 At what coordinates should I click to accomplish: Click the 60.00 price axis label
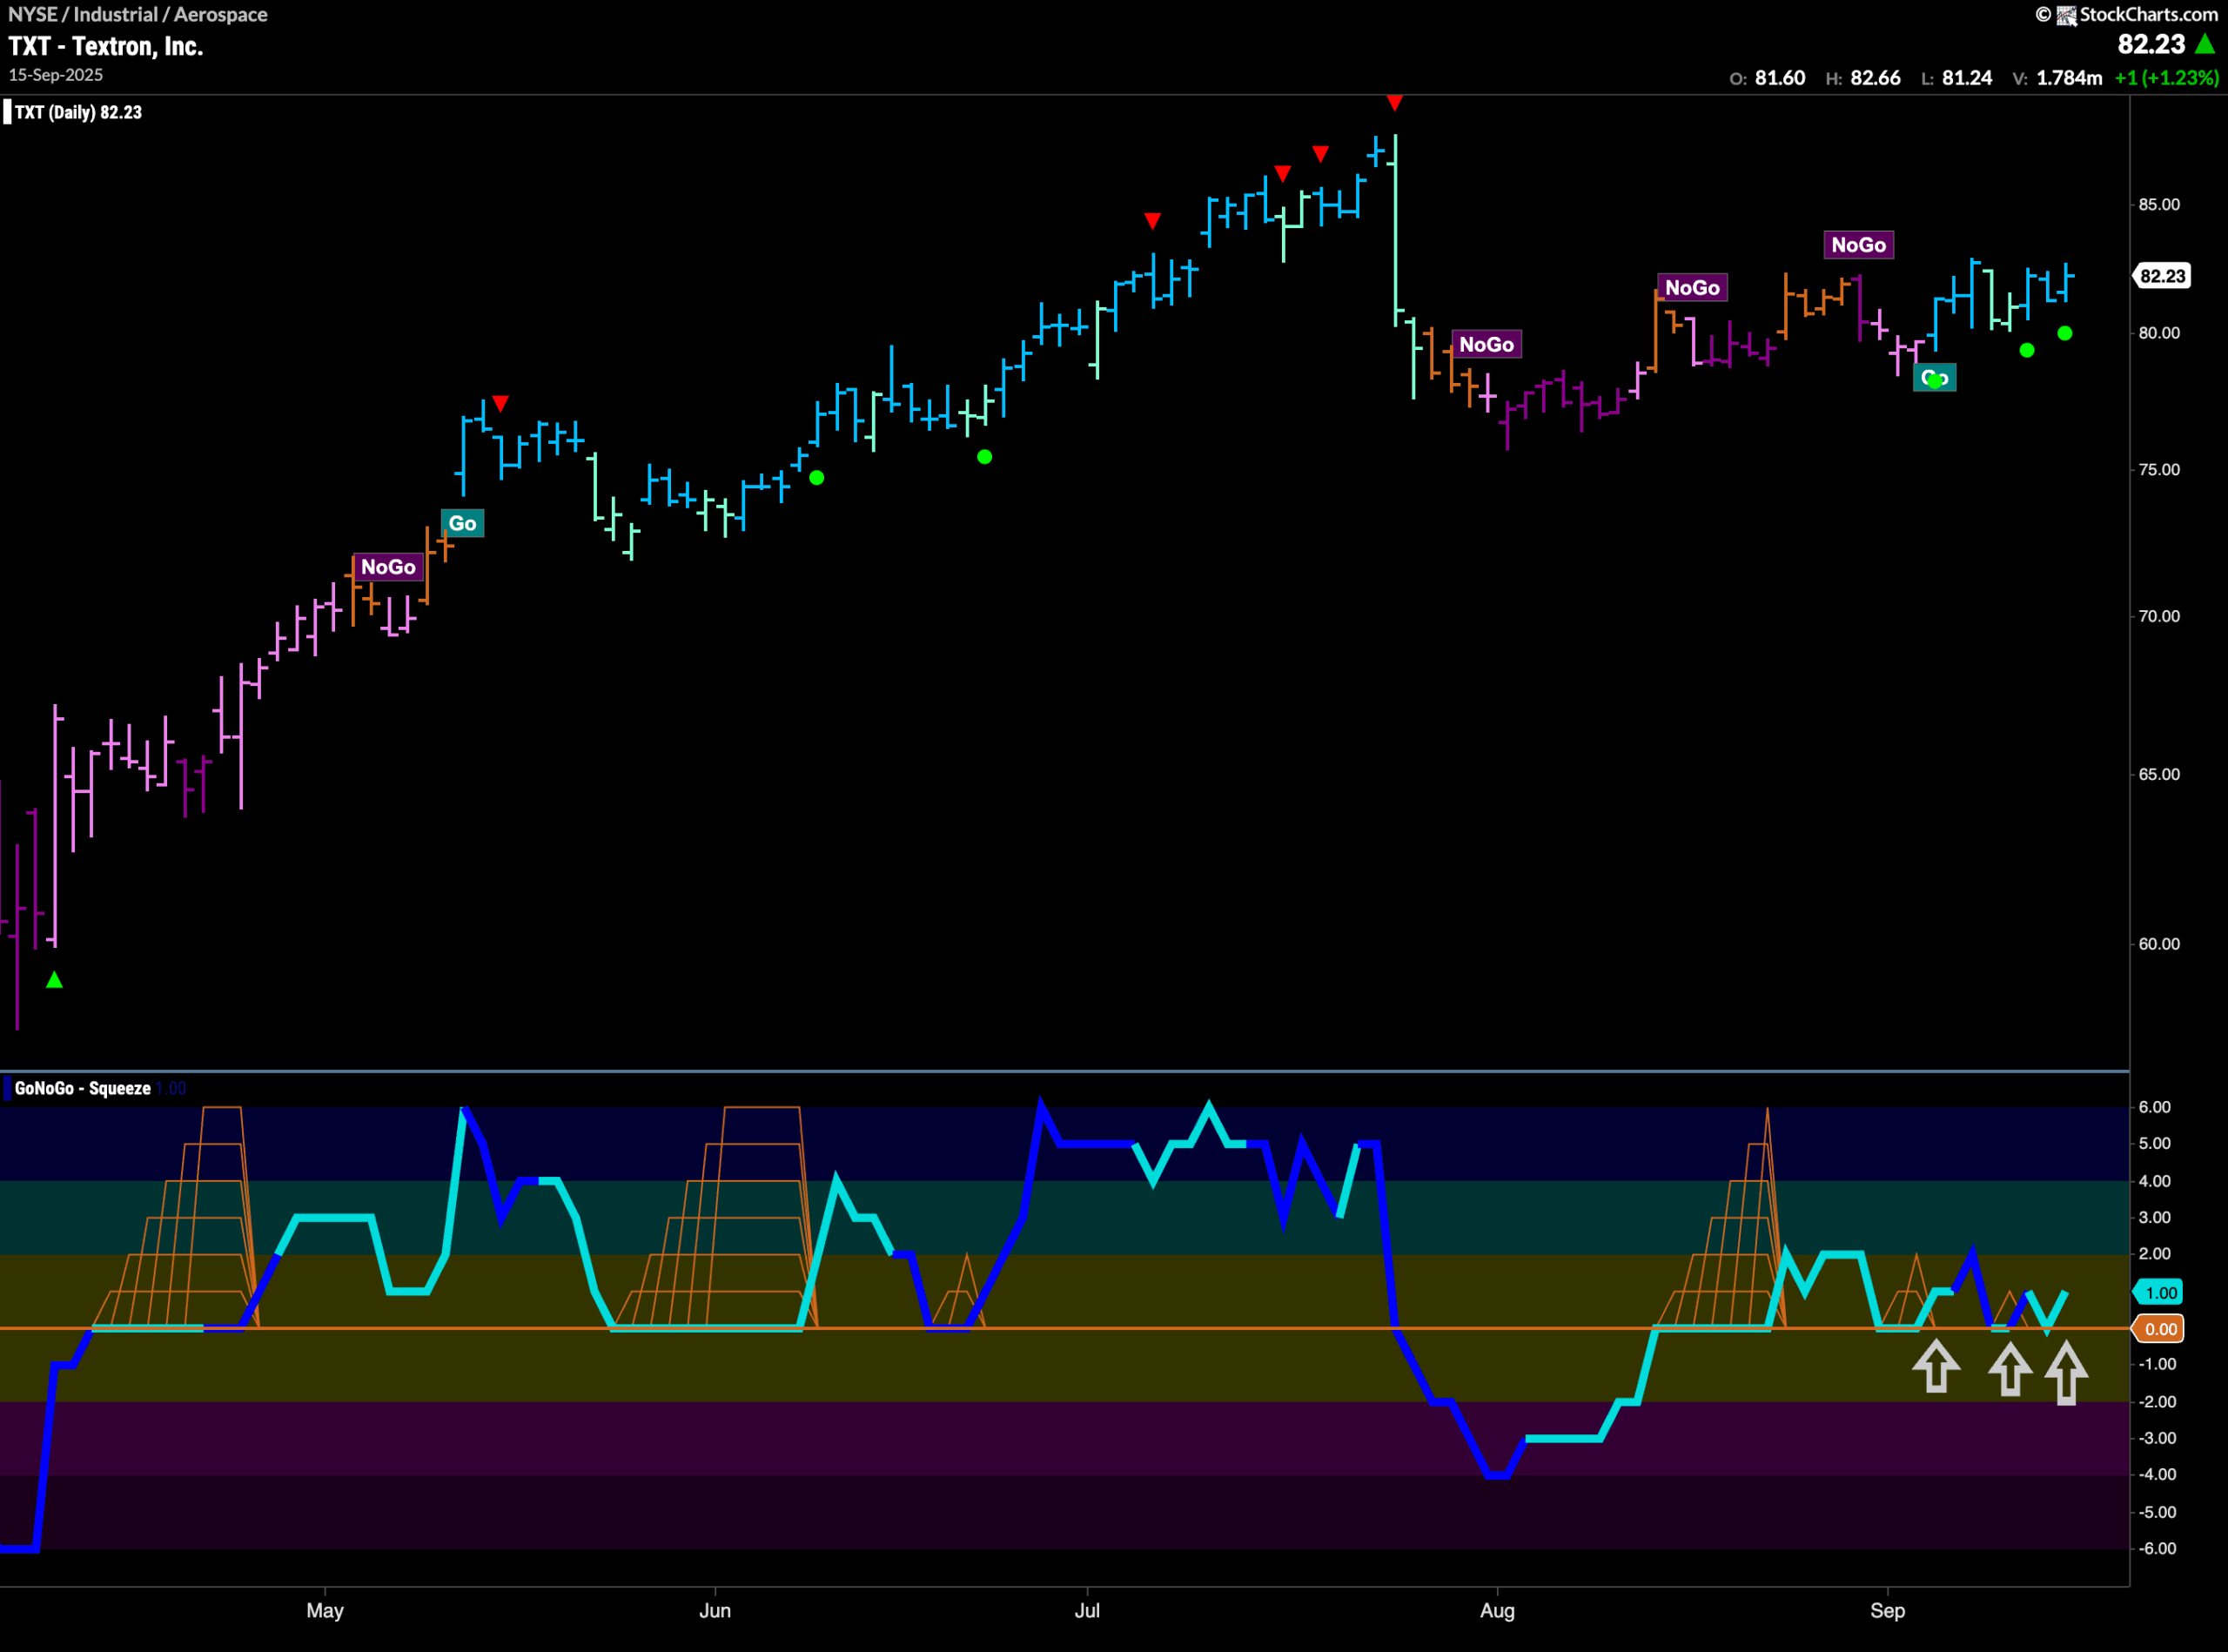[x=2159, y=944]
